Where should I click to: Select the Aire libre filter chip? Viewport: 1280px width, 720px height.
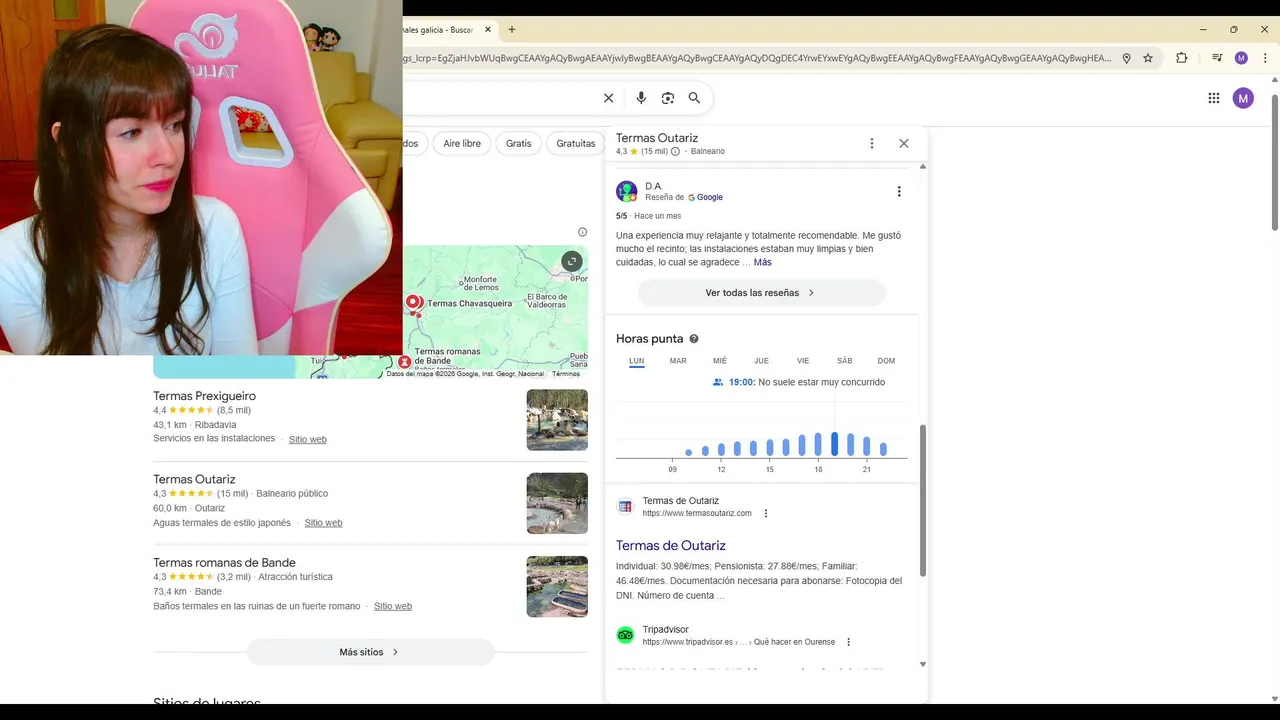click(462, 143)
